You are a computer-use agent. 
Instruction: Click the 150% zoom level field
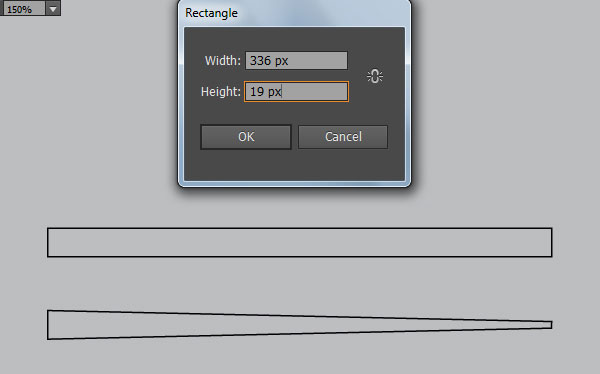[22, 8]
